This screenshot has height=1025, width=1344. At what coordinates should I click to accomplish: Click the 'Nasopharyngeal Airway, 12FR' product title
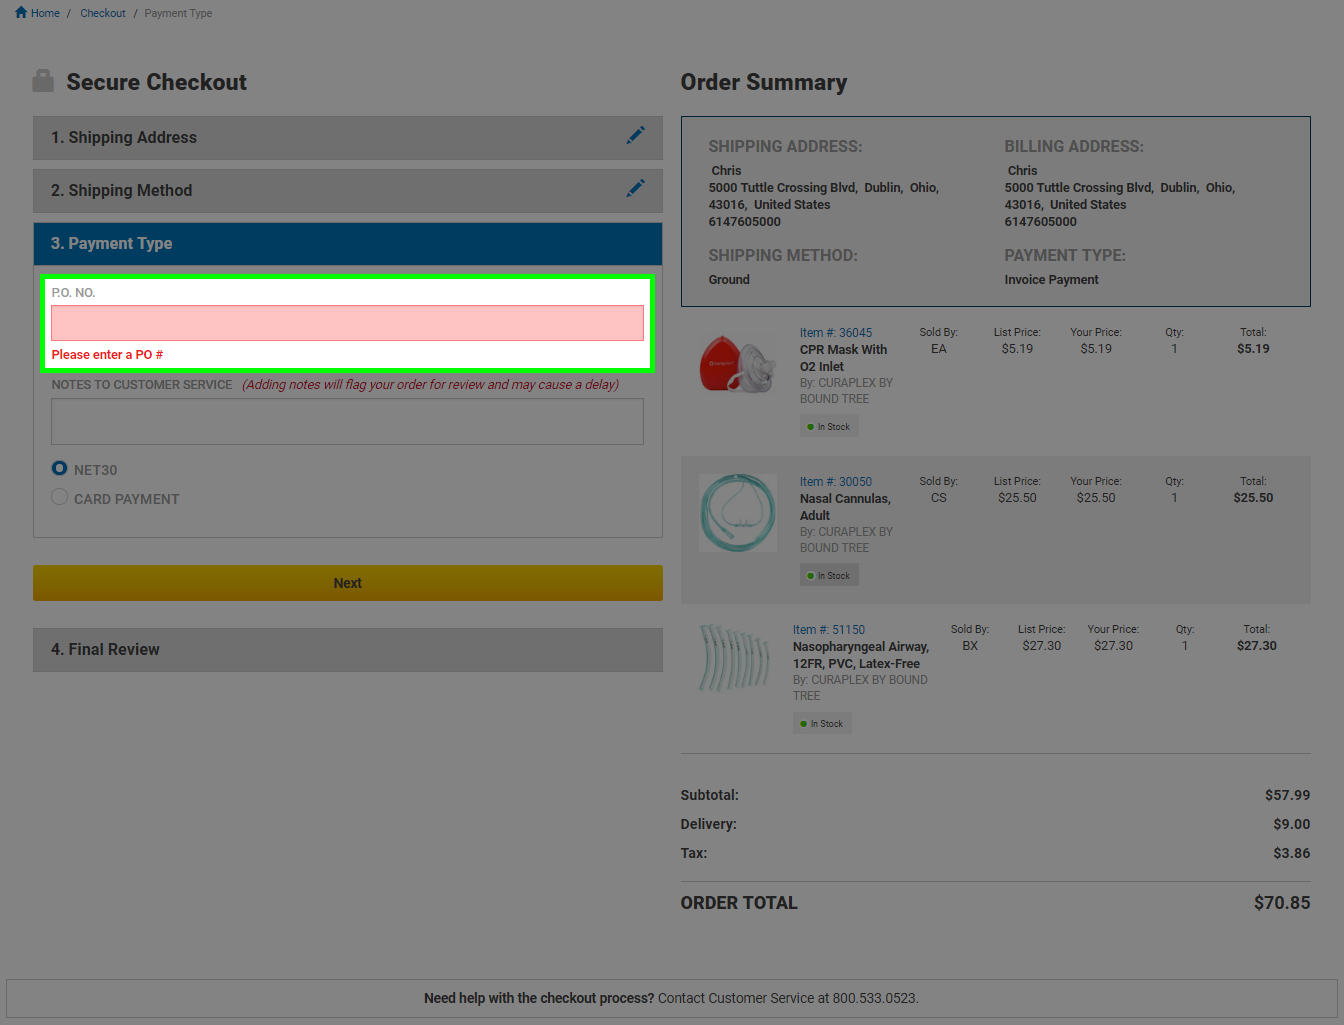pos(861,655)
